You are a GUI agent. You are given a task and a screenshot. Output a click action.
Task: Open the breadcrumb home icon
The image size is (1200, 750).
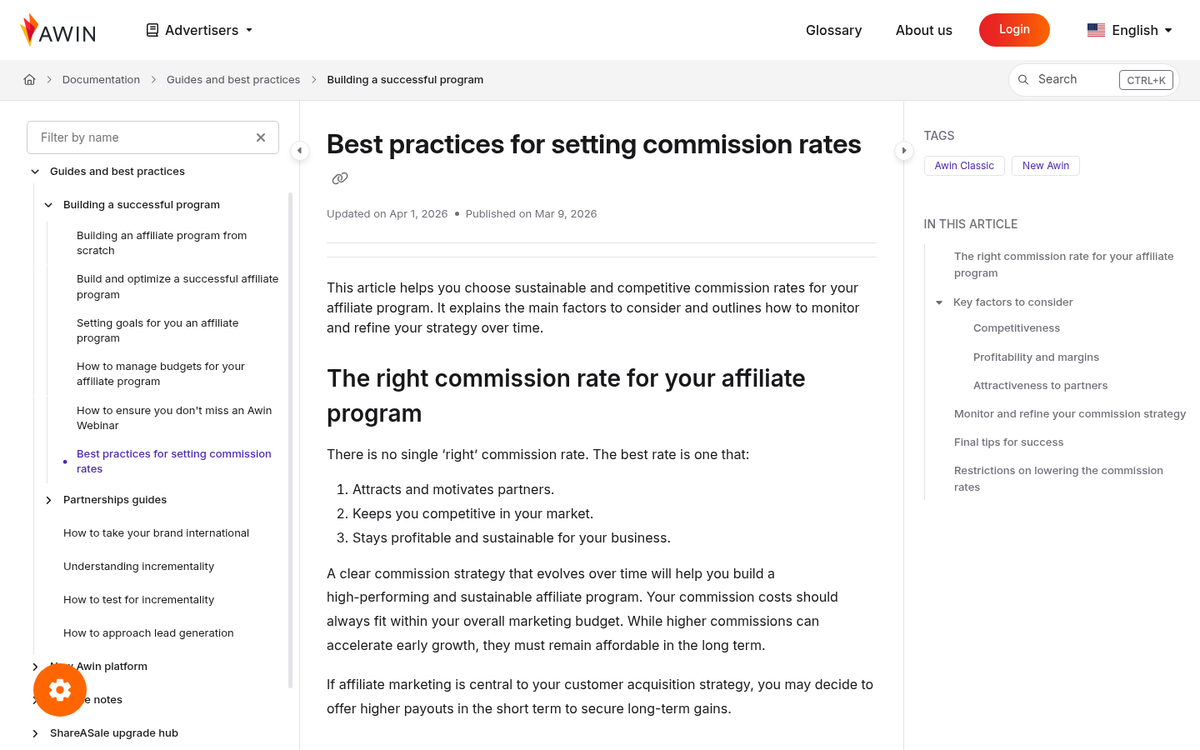coord(29,79)
